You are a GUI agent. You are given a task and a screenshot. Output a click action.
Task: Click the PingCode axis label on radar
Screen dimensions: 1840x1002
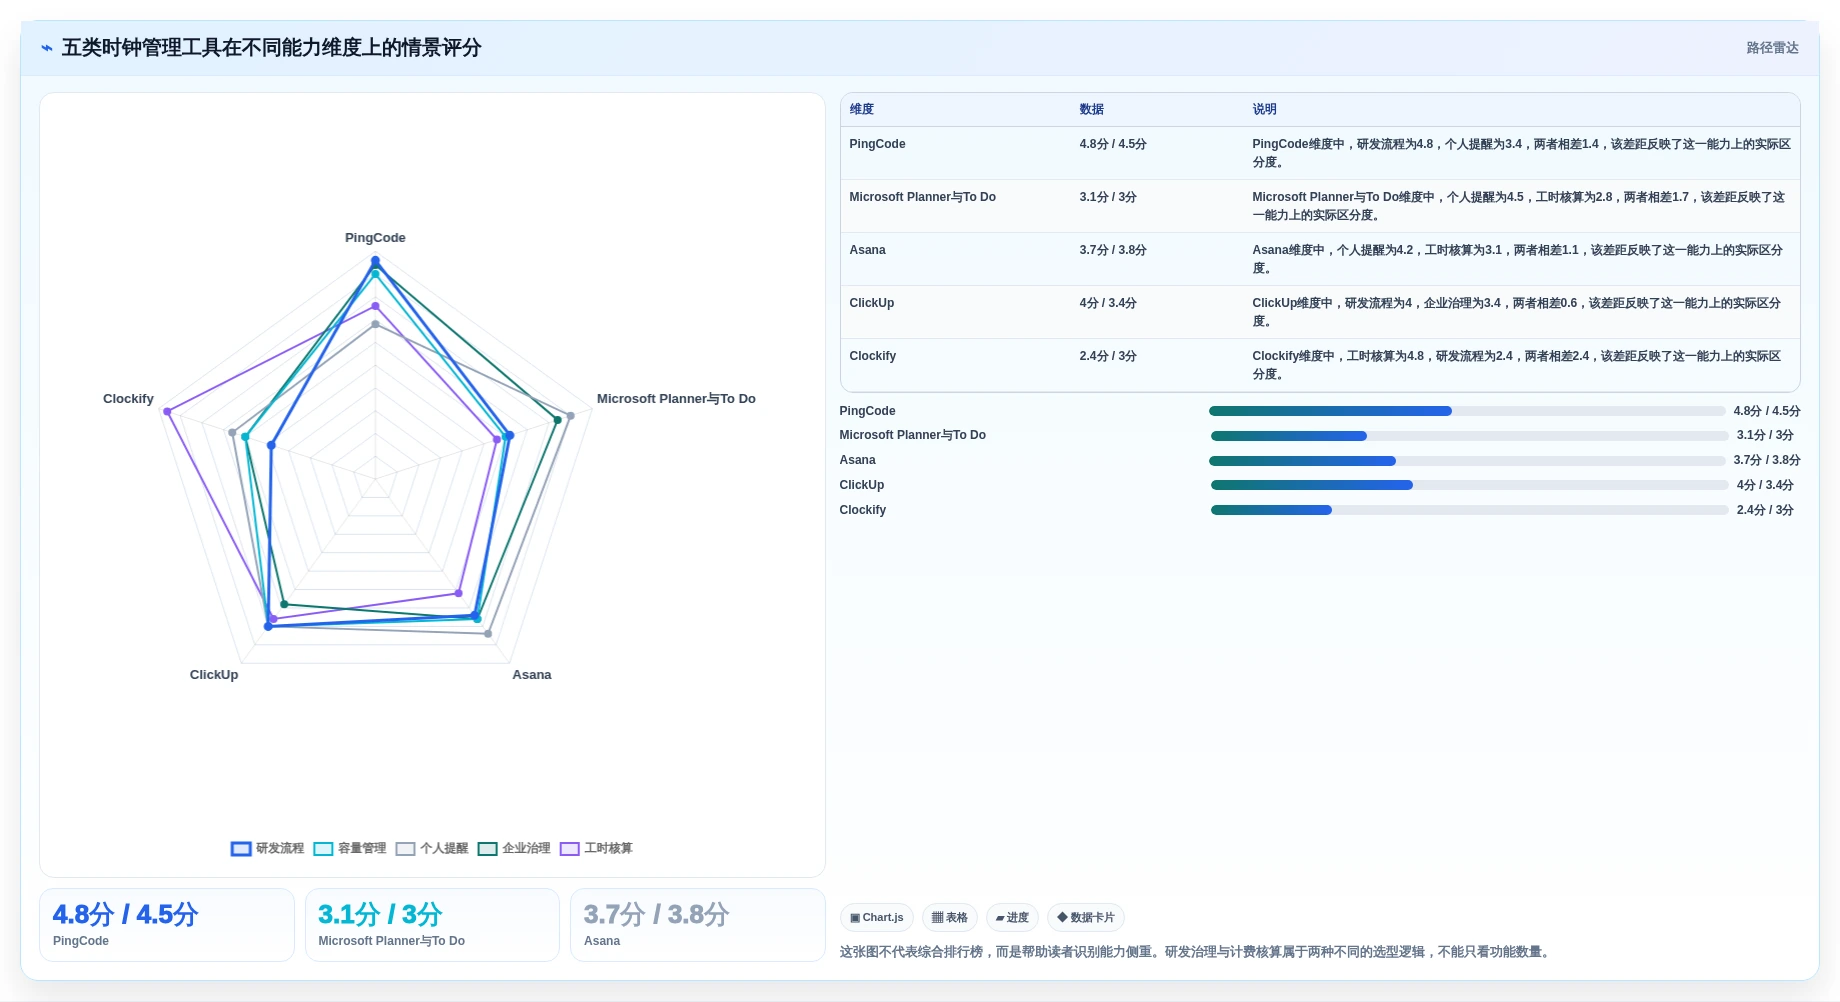point(375,238)
